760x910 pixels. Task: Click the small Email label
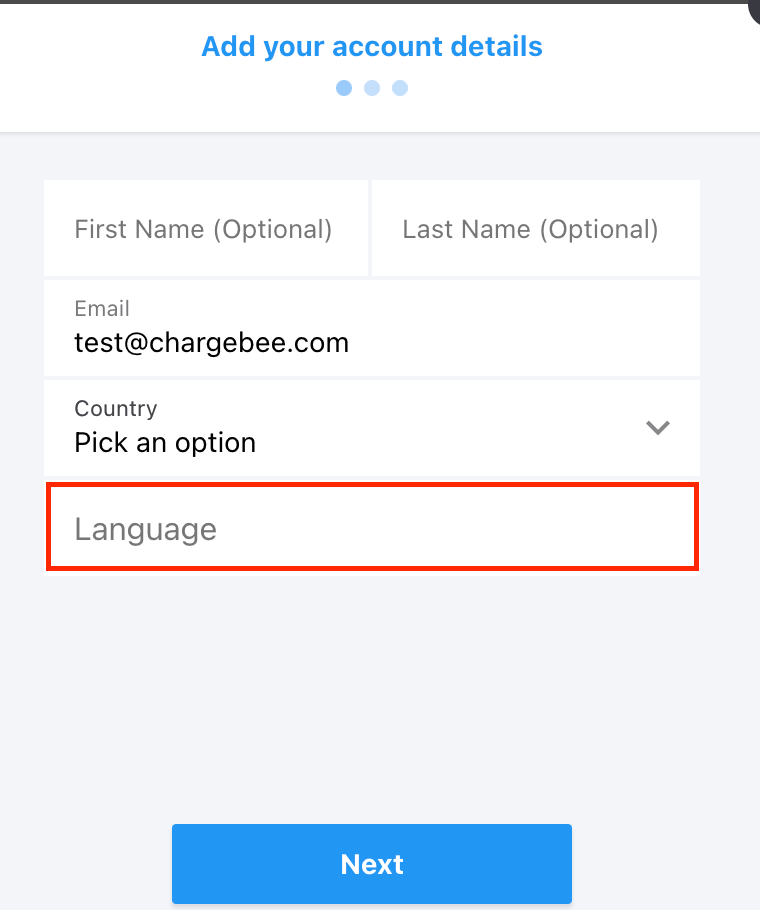[102, 308]
